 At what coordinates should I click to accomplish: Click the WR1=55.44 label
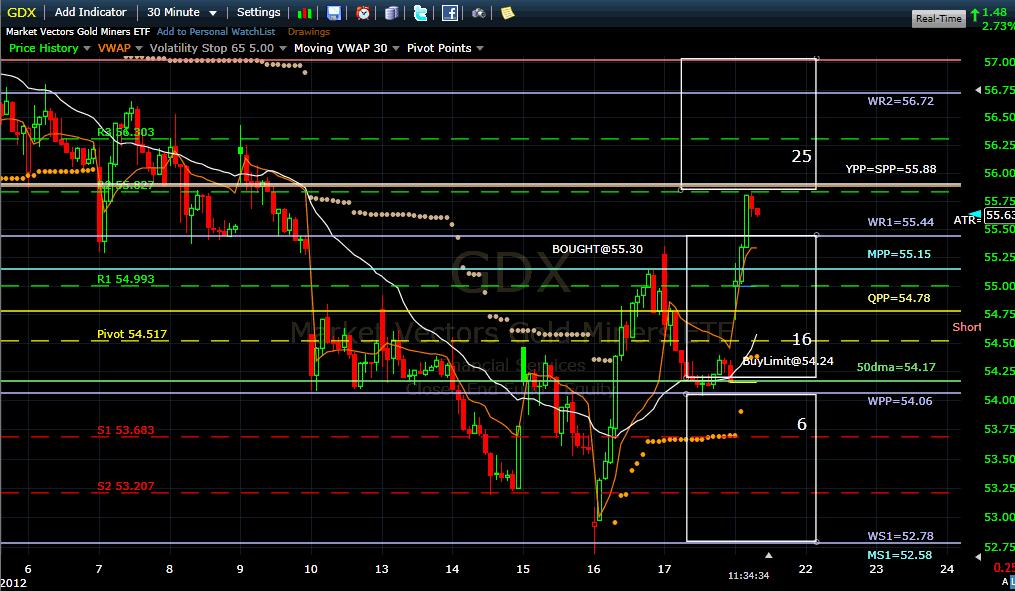pyautogui.click(x=900, y=222)
